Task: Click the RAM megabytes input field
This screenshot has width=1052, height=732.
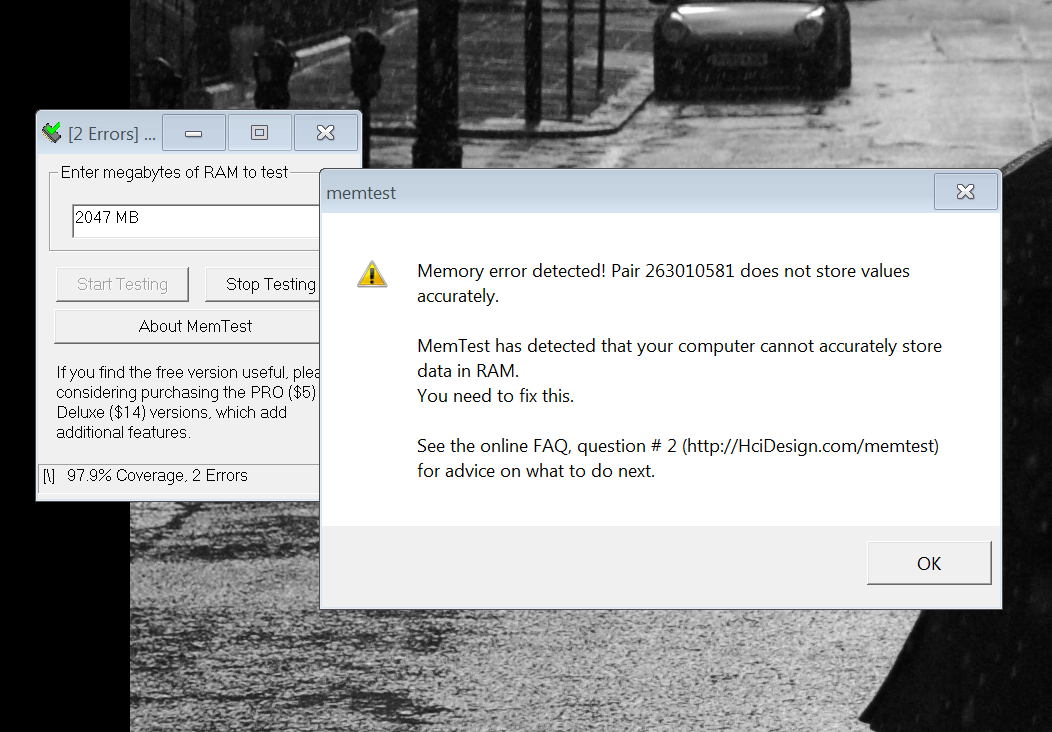Action: click(x=196, y=221)
